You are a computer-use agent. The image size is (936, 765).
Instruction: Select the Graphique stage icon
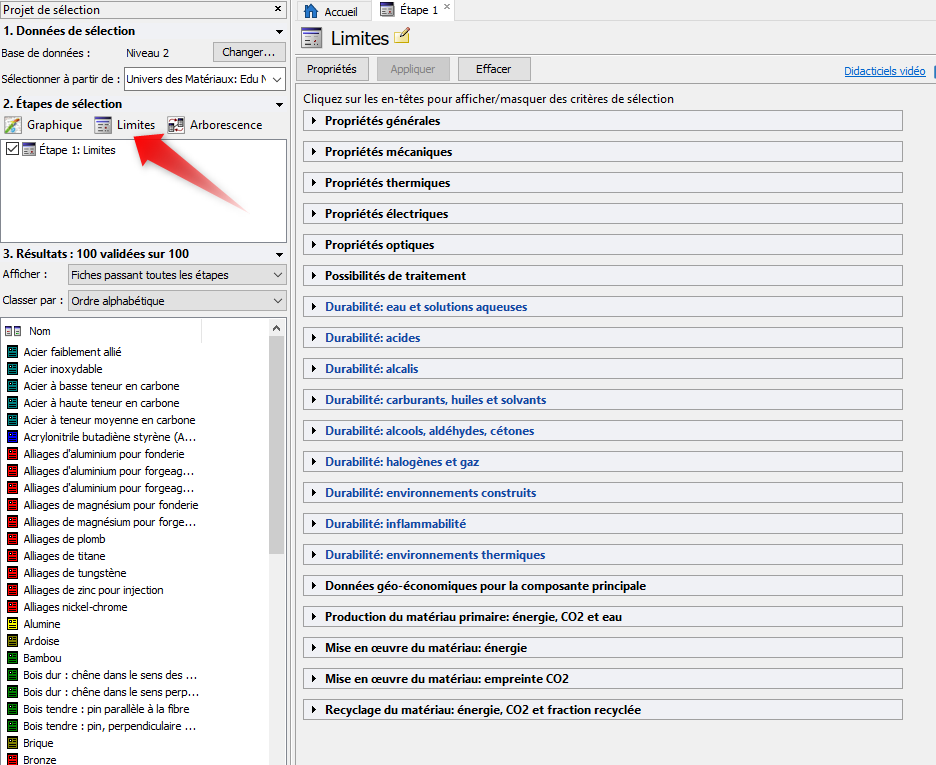(13, 125)
